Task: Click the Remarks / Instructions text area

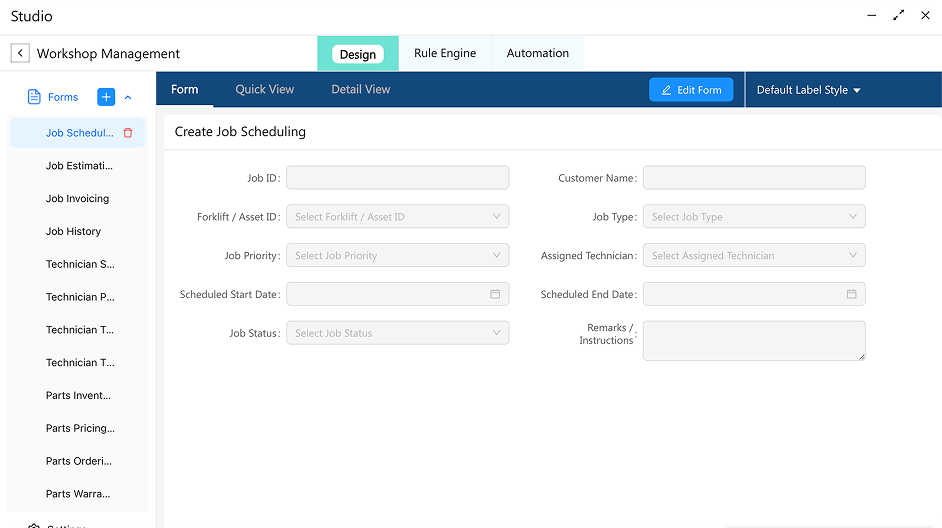Action: pyautogui.click(x=754, y=340)
